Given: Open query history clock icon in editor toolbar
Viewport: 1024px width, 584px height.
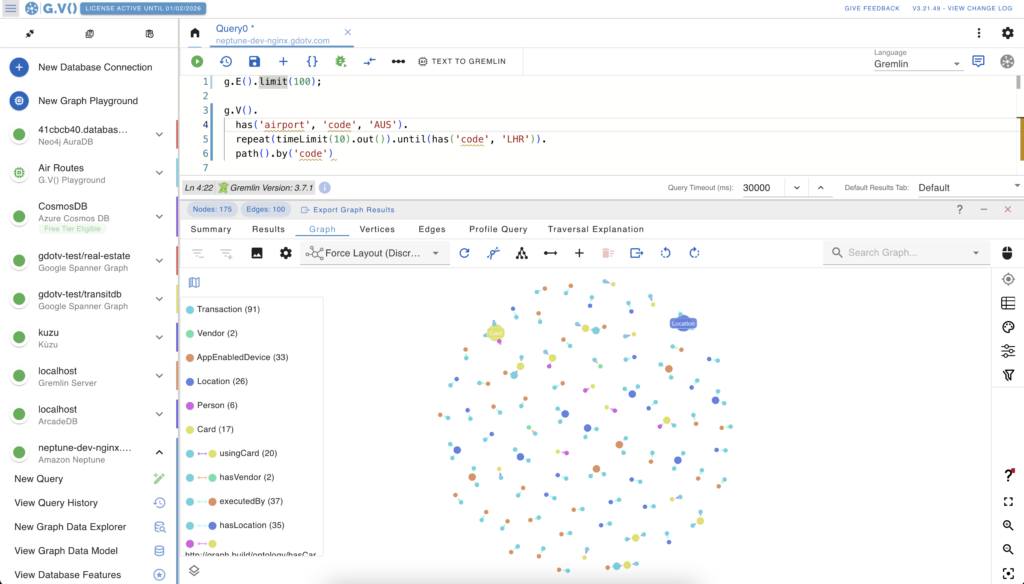Looking at the screenshot, I should 226,61.
